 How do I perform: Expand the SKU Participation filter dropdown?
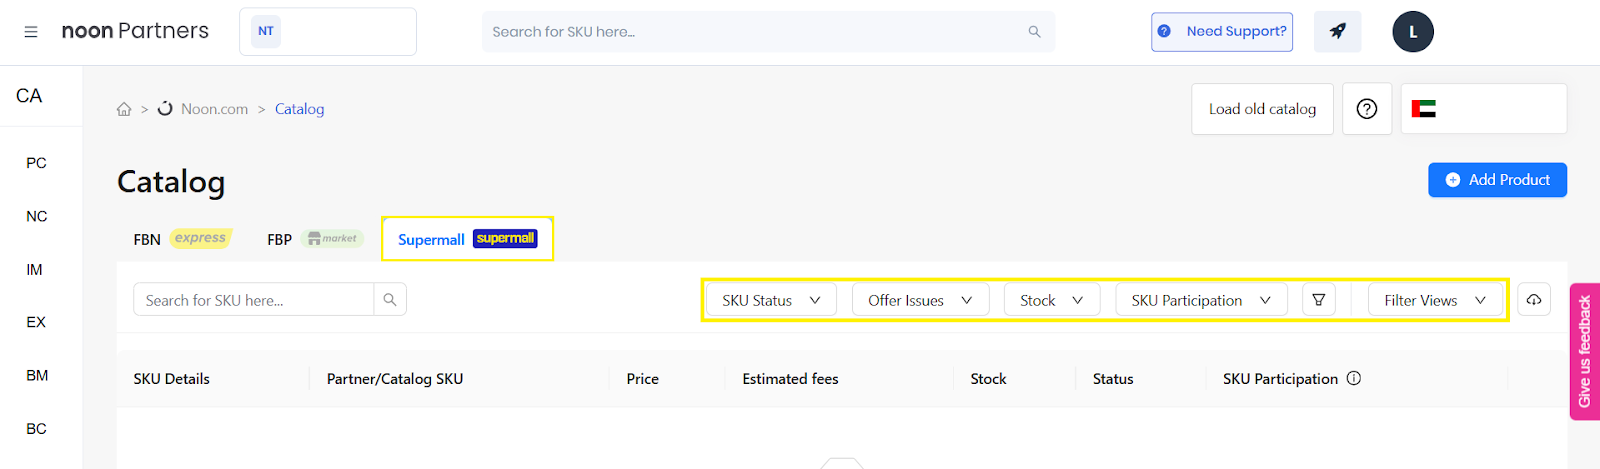(1201, 300)
